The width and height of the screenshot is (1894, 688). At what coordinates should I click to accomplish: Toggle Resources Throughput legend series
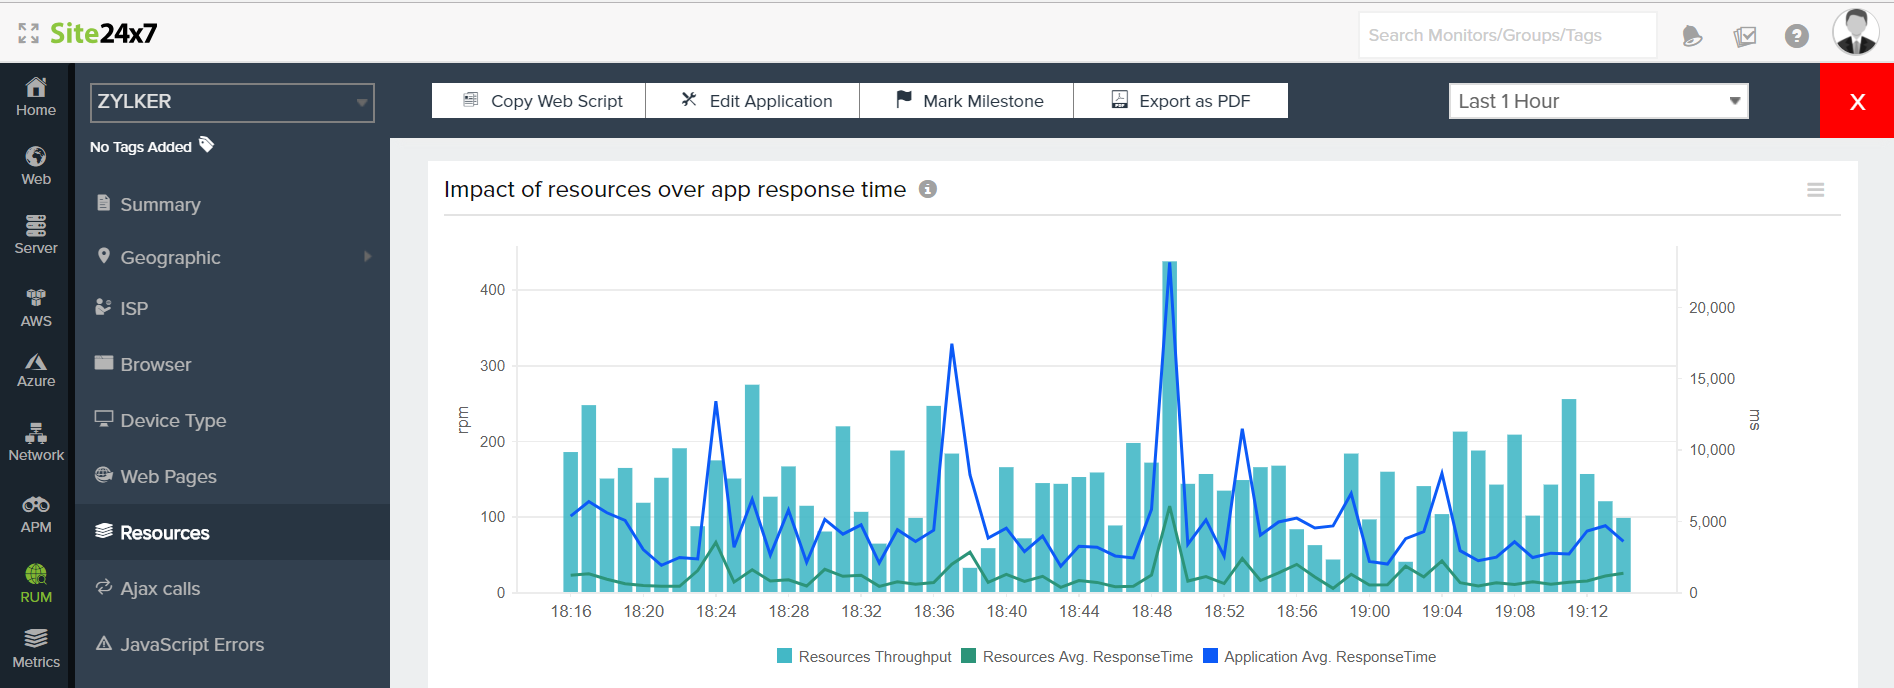pos(864,657)
